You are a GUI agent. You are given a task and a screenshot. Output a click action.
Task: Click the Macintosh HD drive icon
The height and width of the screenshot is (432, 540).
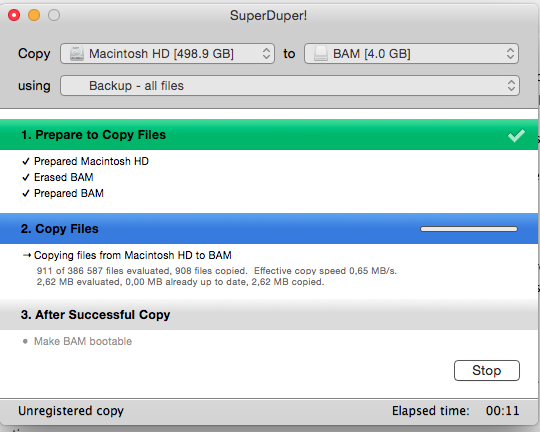coord(76,54)
